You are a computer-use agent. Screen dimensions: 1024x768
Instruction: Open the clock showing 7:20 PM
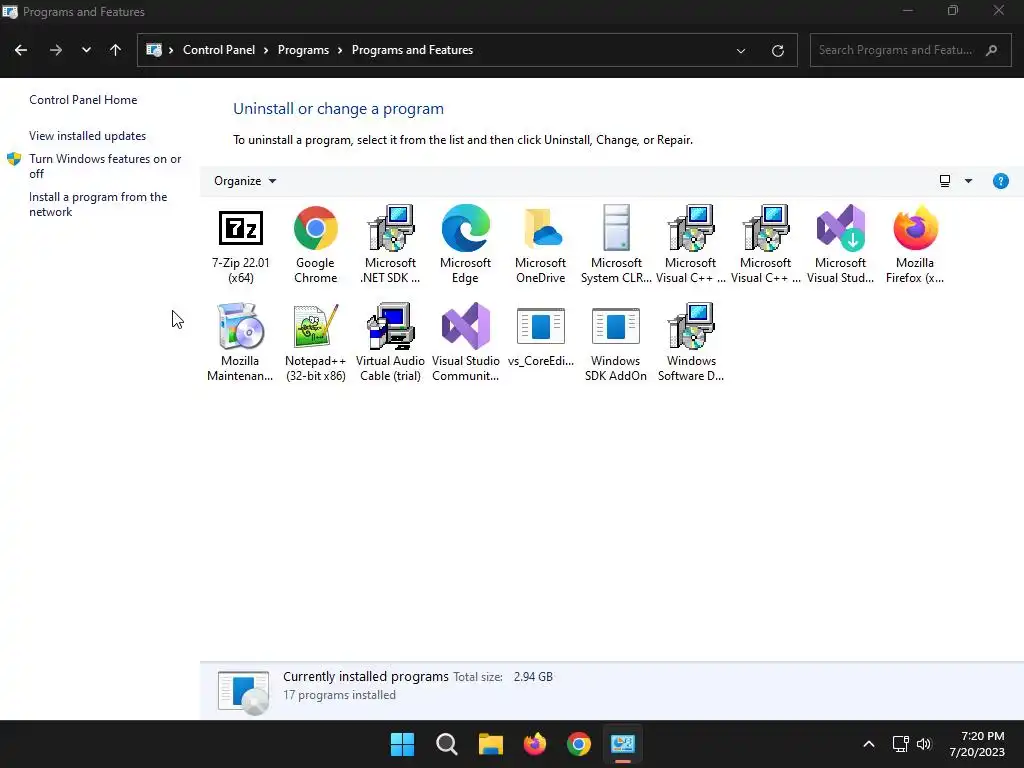[x=977, y=744]
